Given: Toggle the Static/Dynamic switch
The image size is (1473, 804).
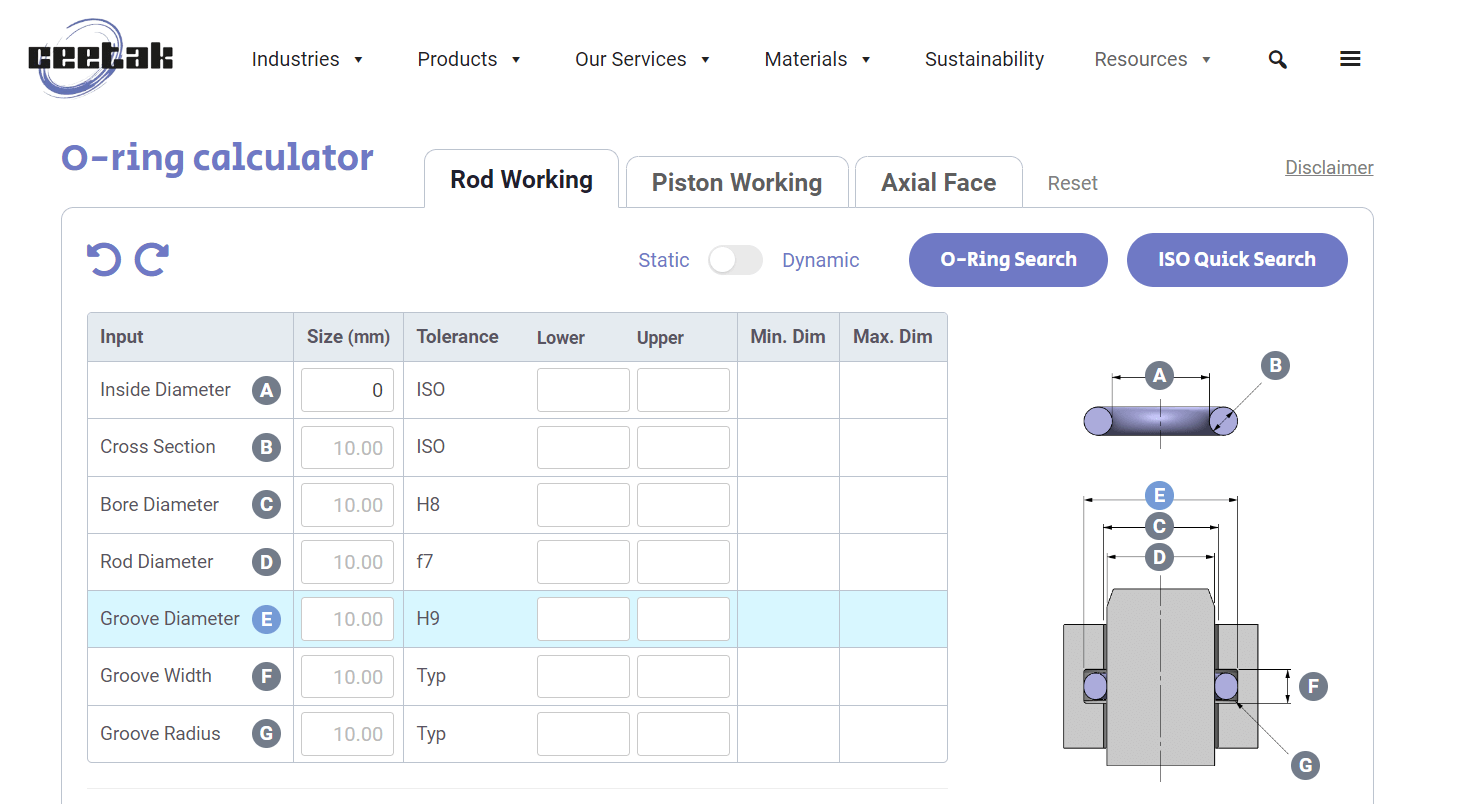Looking at the screenshot, I should 735,260.
